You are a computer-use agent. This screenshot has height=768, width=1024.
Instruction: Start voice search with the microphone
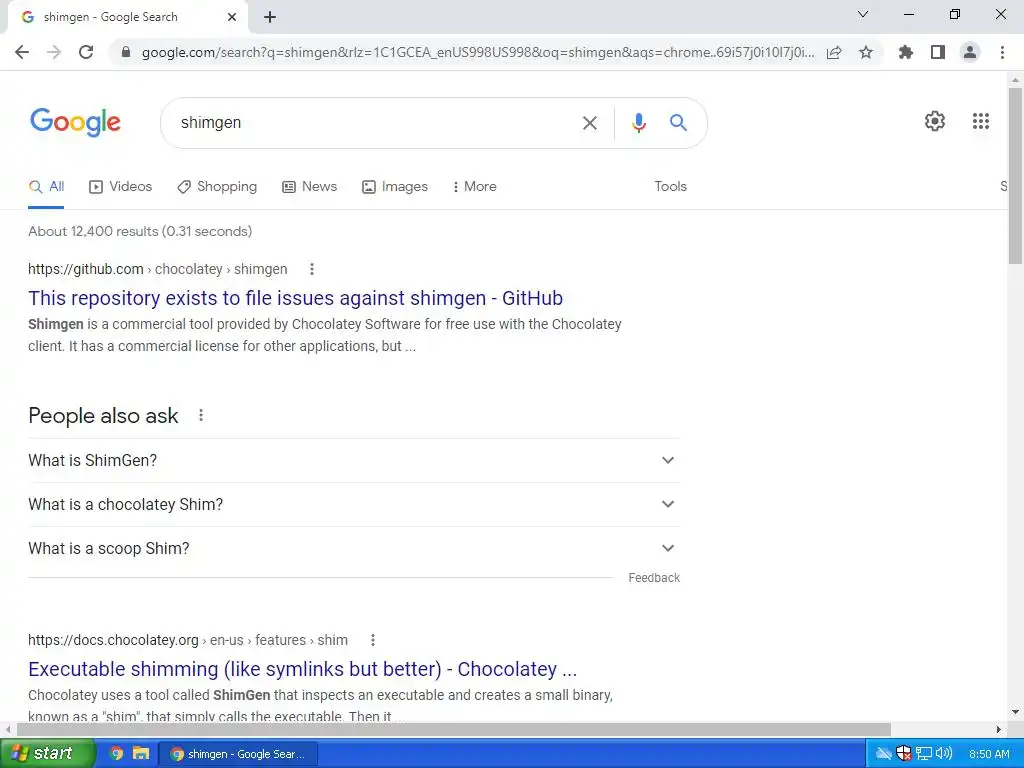coord(639,123)
